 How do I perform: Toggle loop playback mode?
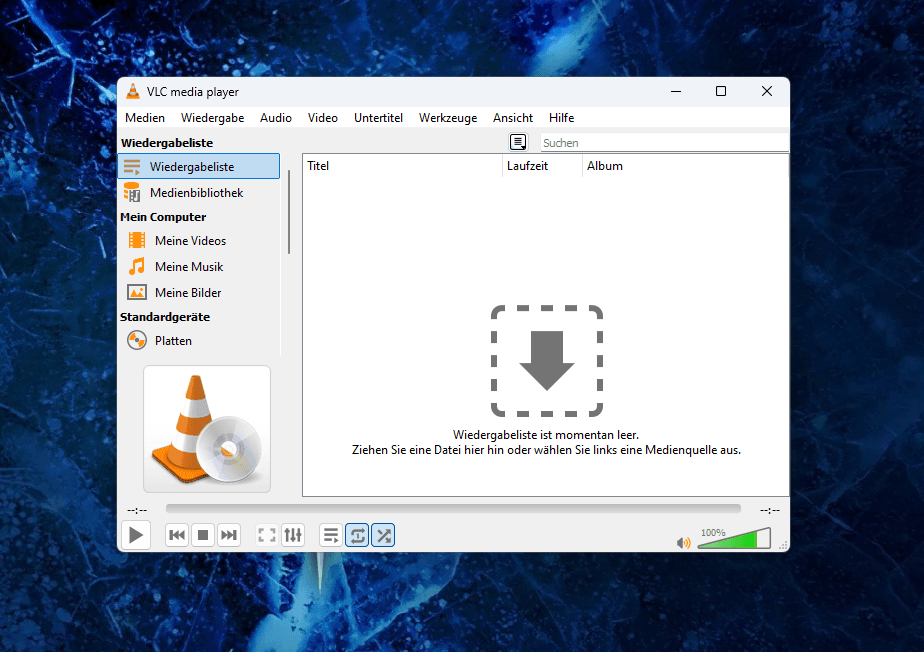click(x=357, y=535)
